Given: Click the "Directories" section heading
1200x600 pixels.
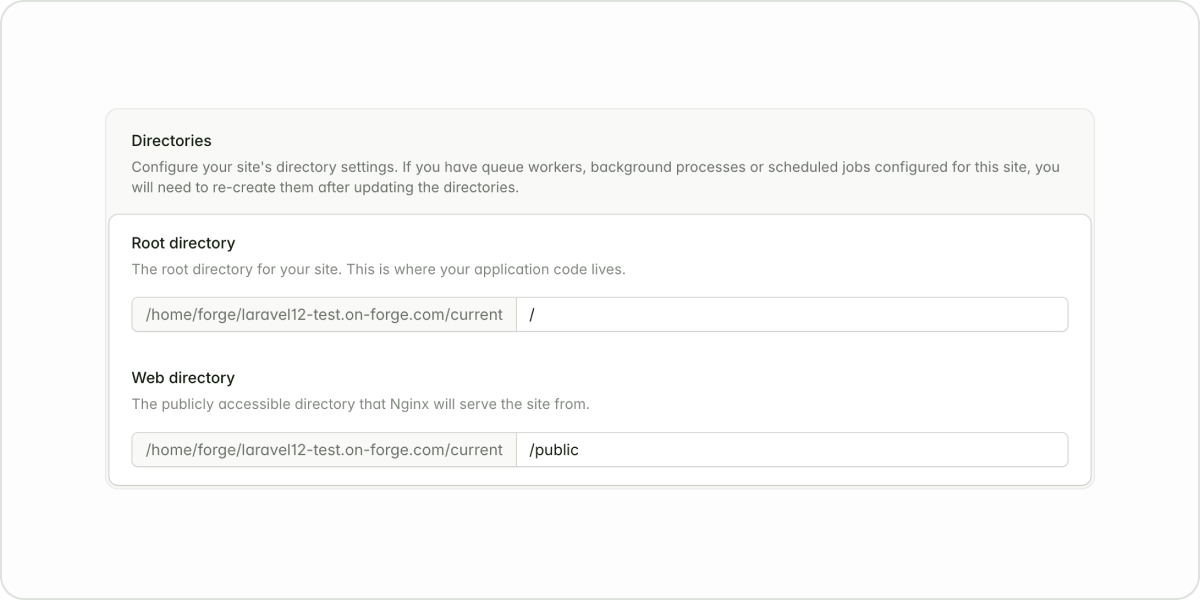Looking at the screenshot, I should point(171,141).
